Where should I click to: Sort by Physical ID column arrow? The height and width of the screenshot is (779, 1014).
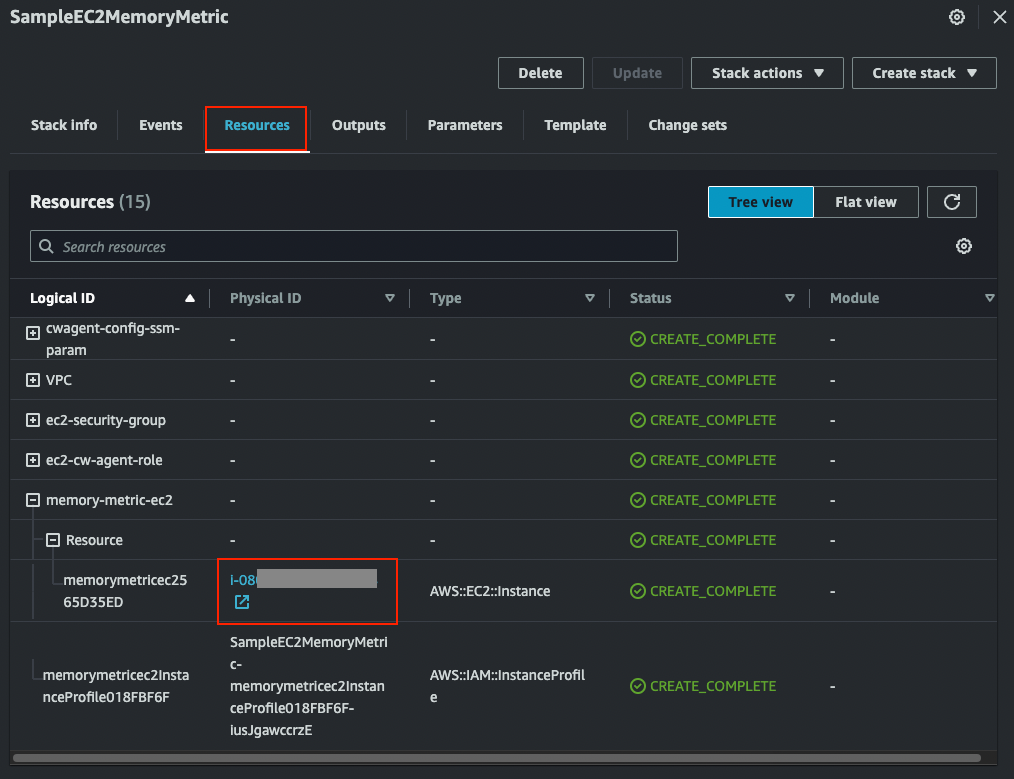point(390,298)
